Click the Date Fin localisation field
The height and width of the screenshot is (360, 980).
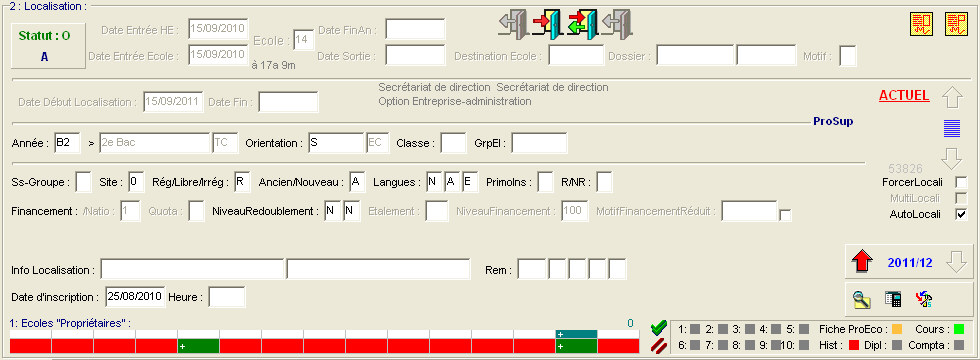click(x=288, y=102)
